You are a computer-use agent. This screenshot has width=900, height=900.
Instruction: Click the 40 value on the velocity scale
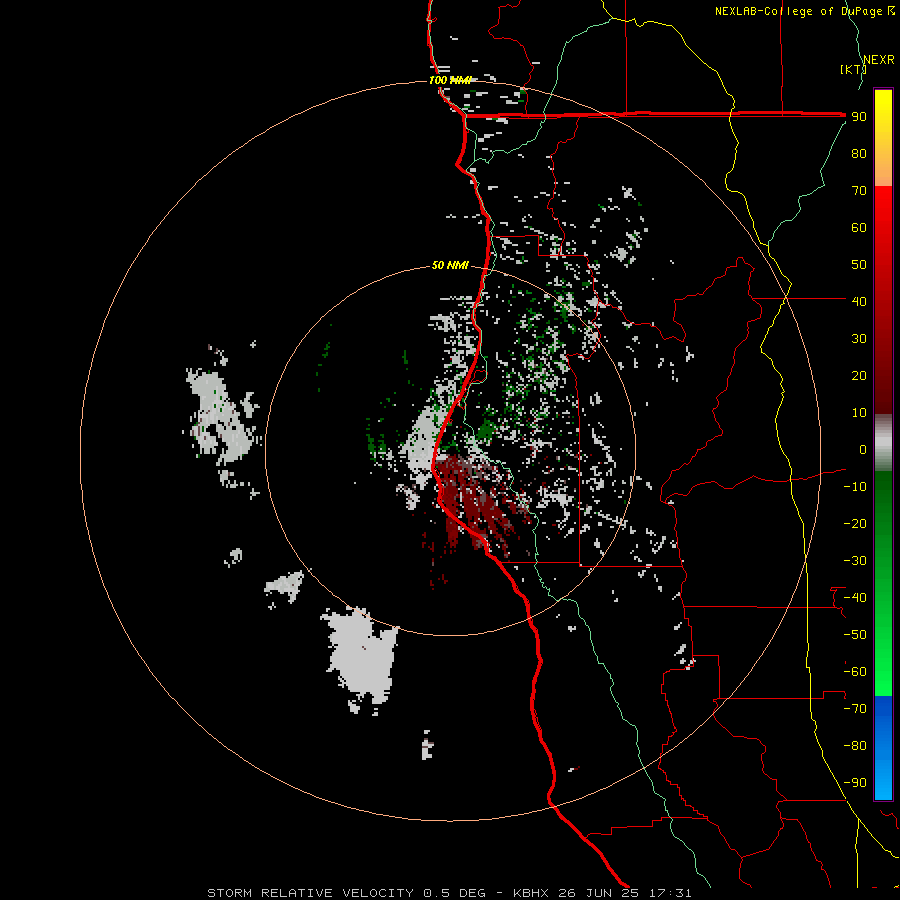point(859,301)
